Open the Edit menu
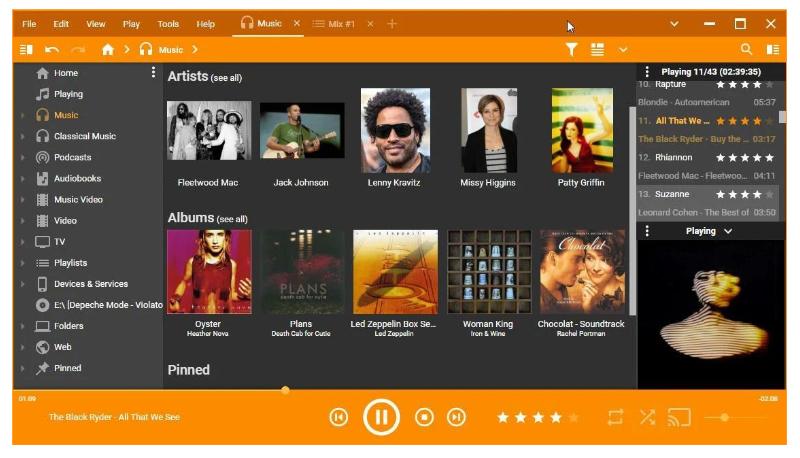The height and width of the screenshot is (458, 800). coord(61,24)
